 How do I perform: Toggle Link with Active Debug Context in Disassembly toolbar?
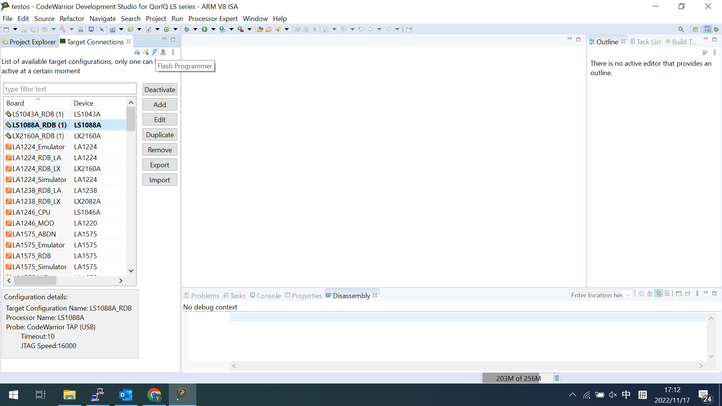pyautogui.click(x=658, y=293)
